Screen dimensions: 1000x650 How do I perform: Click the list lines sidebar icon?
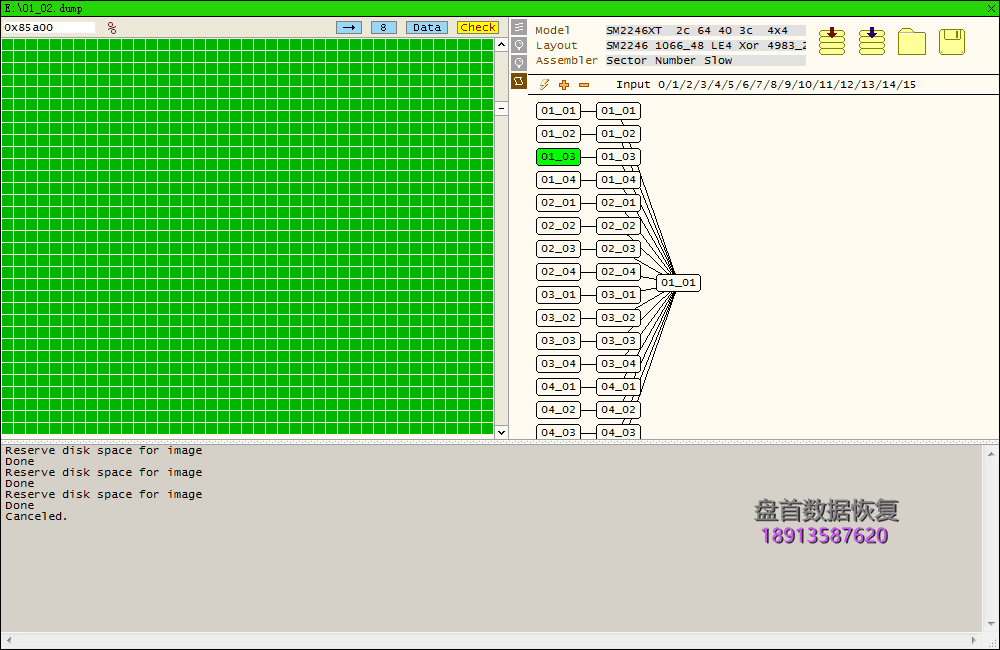click(x=519, y=27)
